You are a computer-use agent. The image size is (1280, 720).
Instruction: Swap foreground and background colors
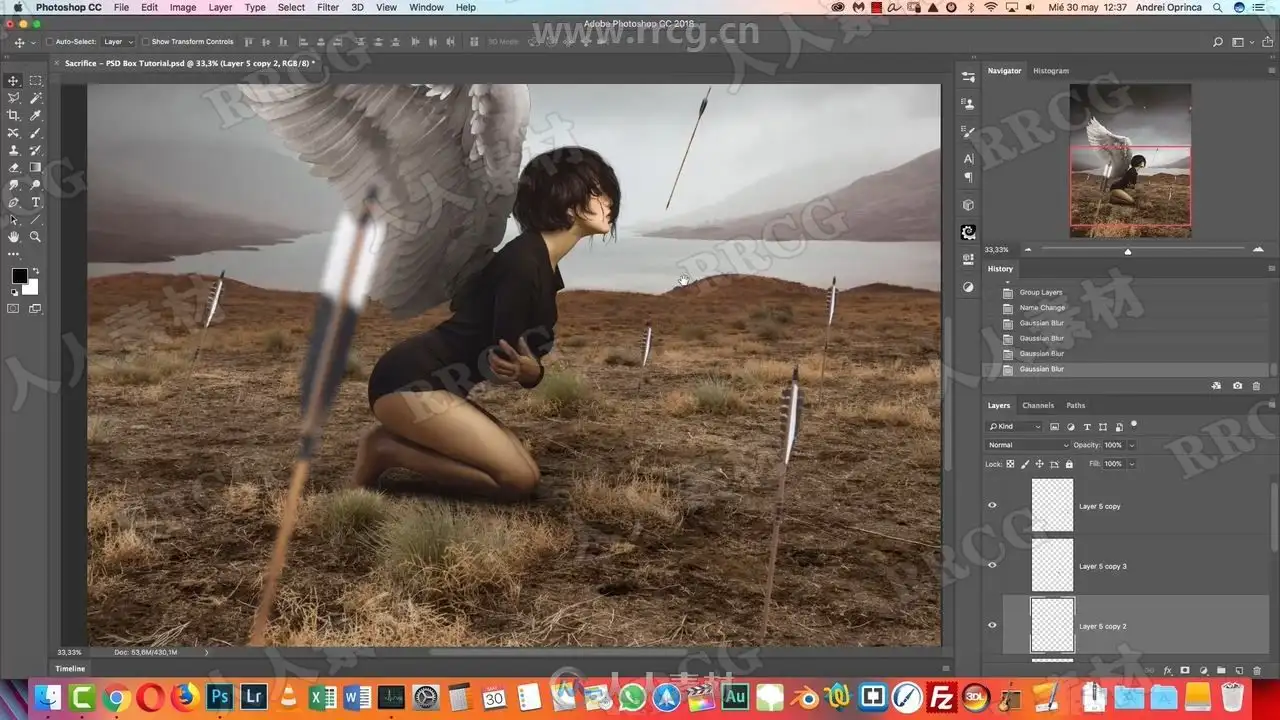pos(36,272)
